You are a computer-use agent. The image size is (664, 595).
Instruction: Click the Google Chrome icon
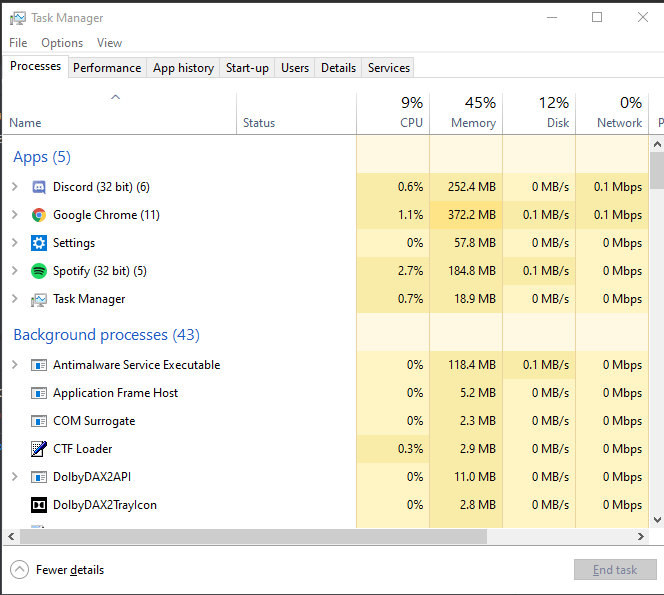click(39, 215)
